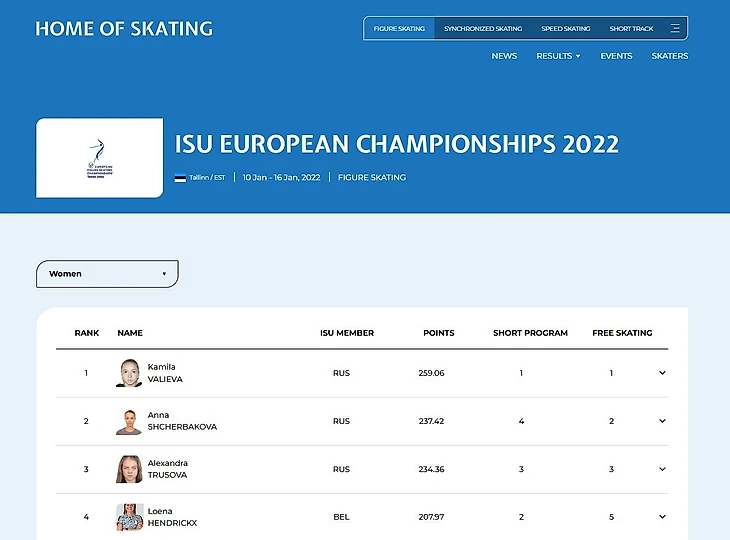Click Kamila Valieva's profile photo
This screenshot has height=540, width=730.
pos(130,373)
